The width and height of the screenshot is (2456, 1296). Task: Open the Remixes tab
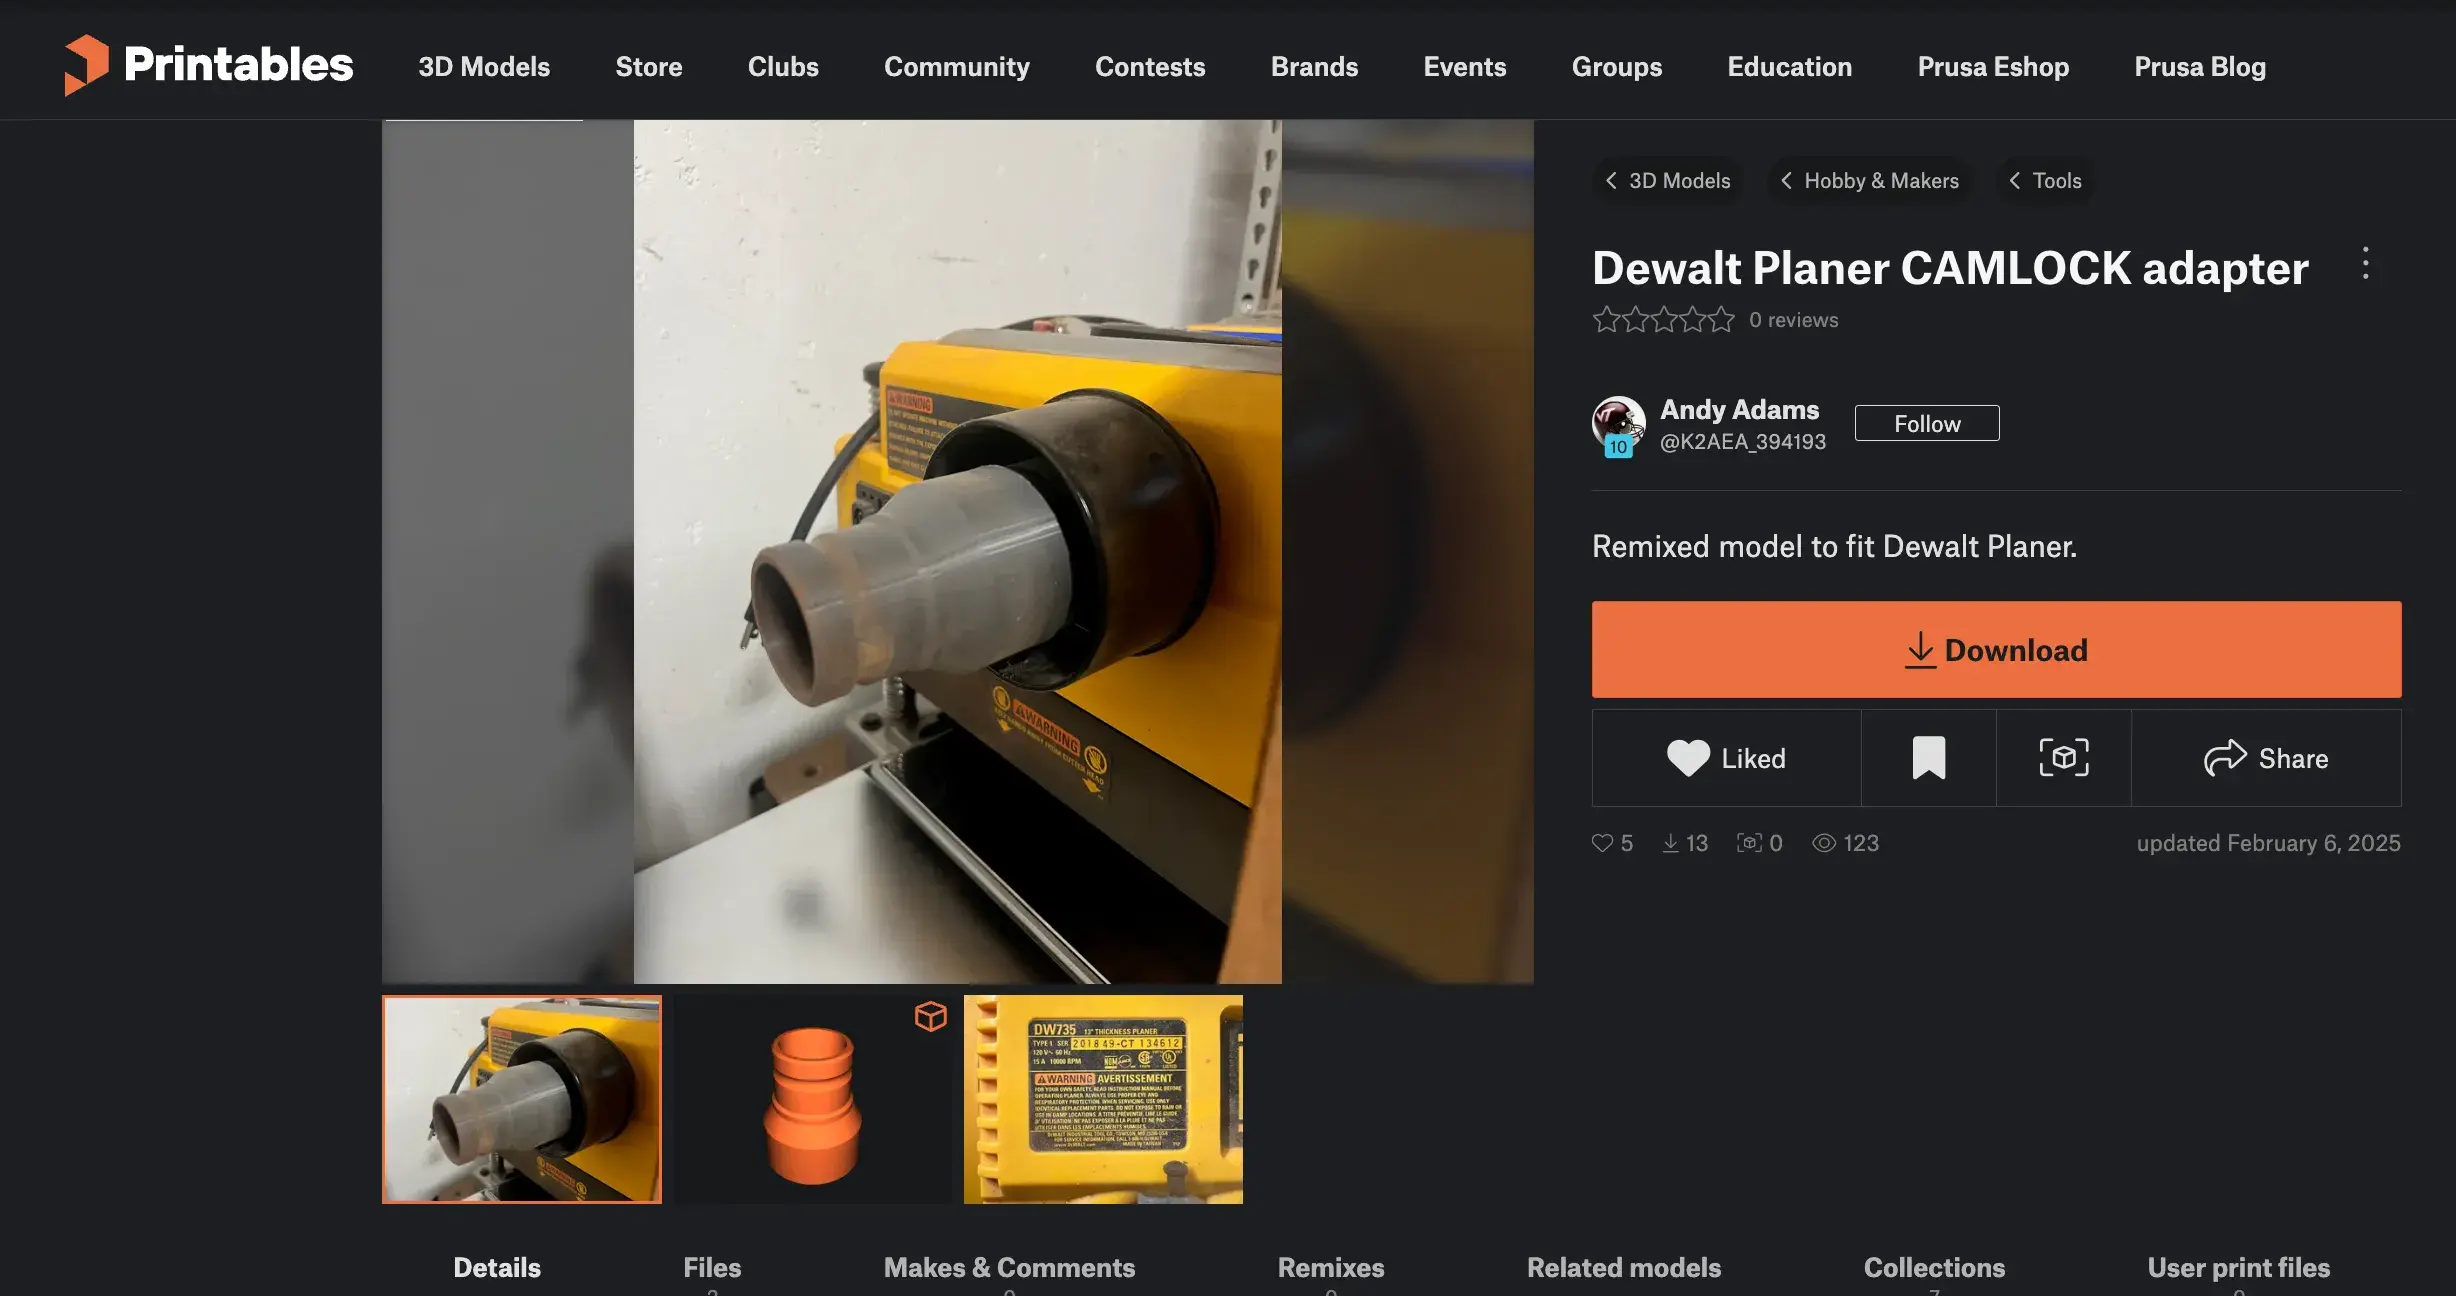point(1331,1268)
